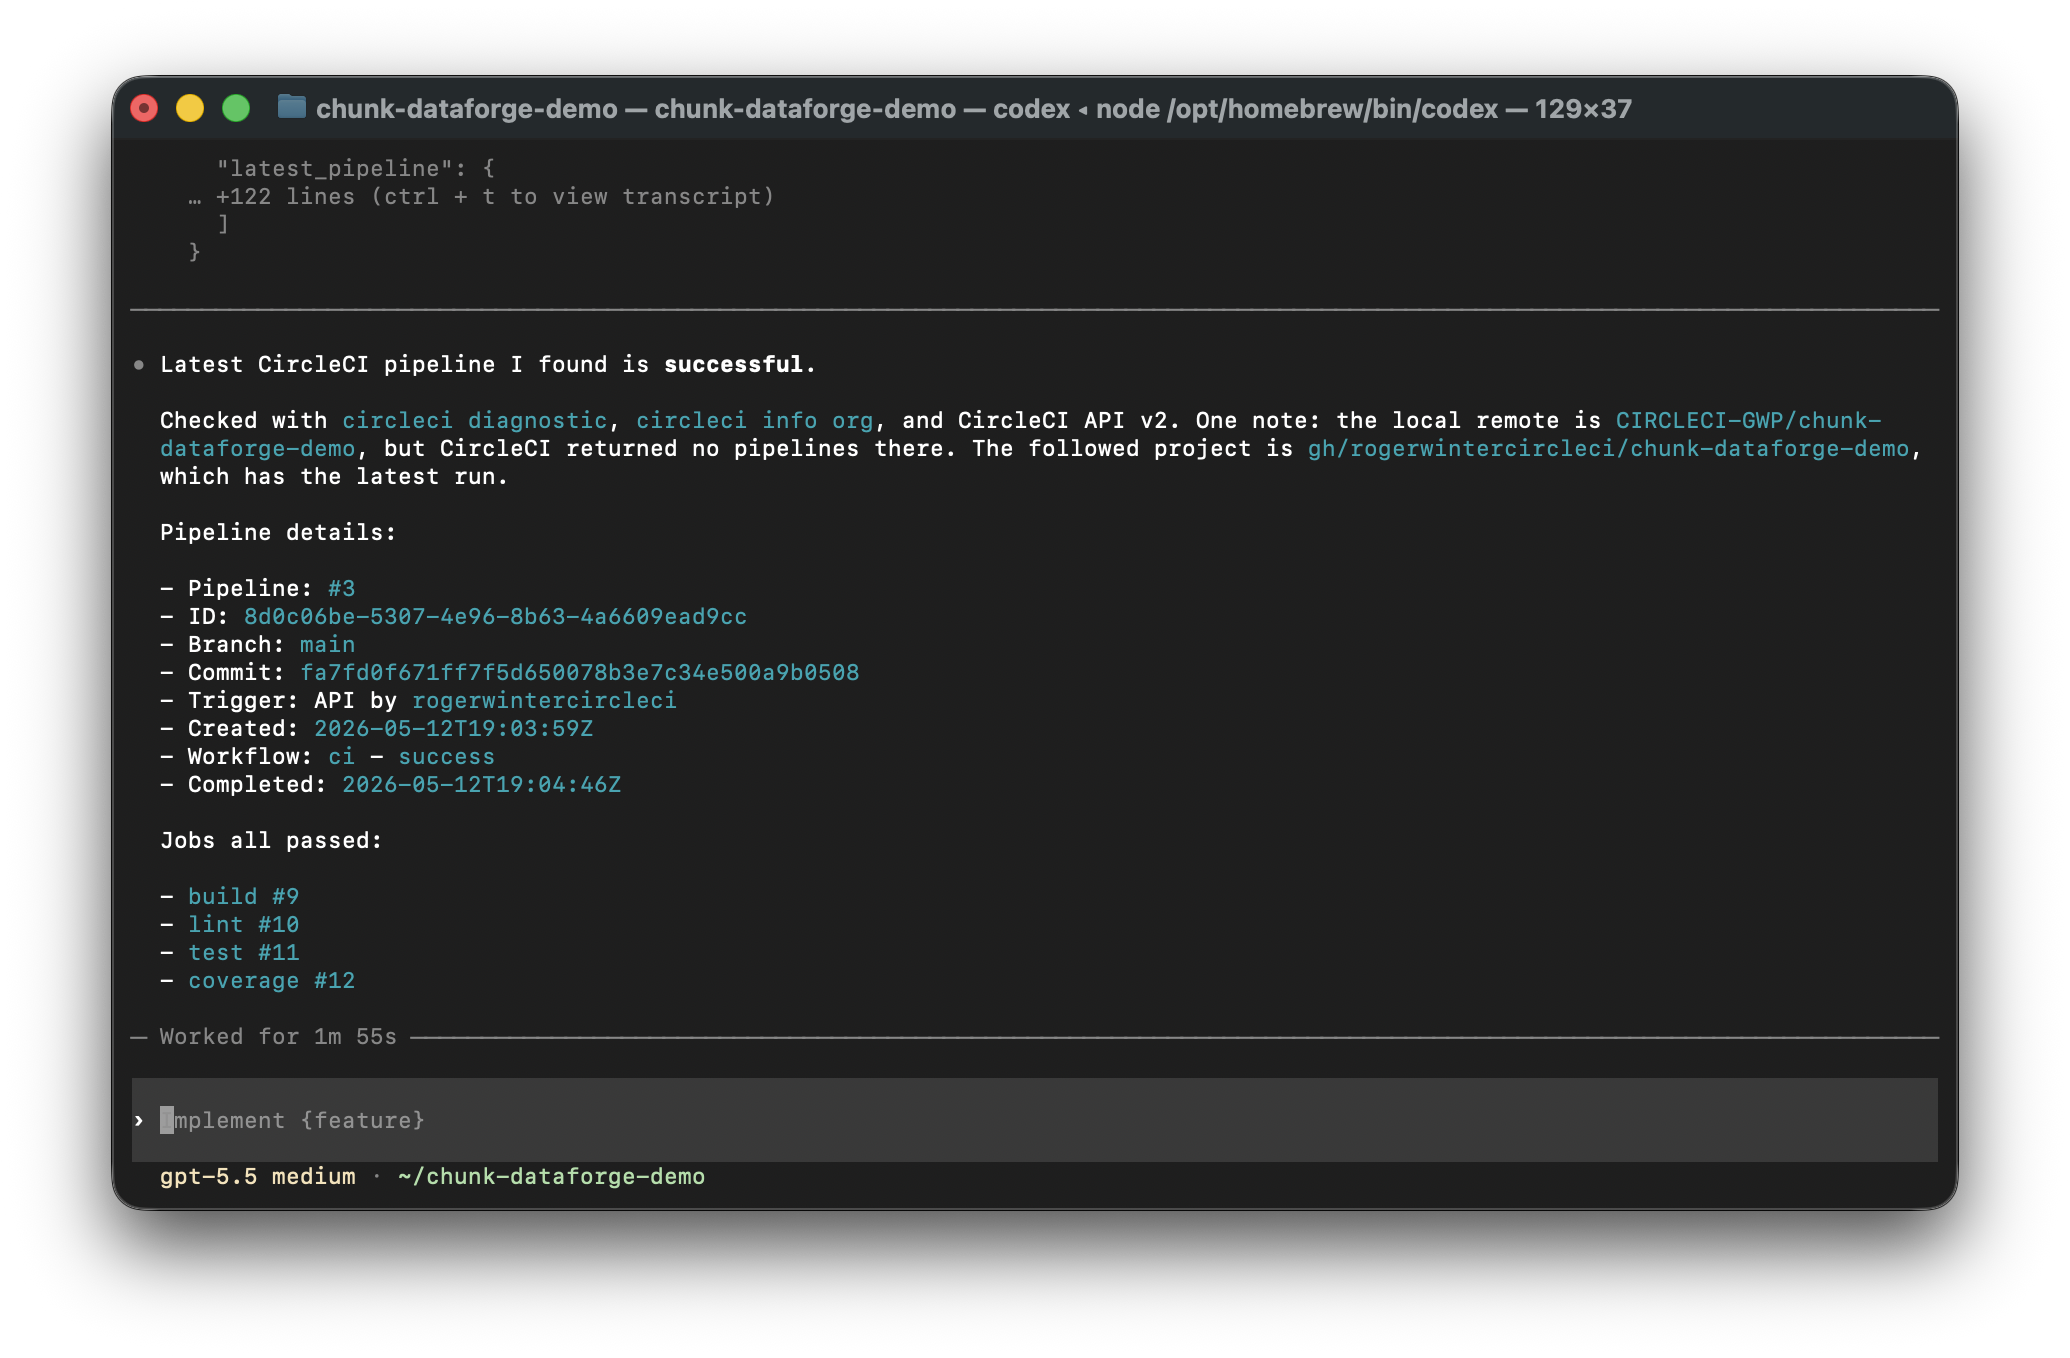Click the 'build #9' job
The width and height of the screenshot is (2070, 1358).
(243, 896)
